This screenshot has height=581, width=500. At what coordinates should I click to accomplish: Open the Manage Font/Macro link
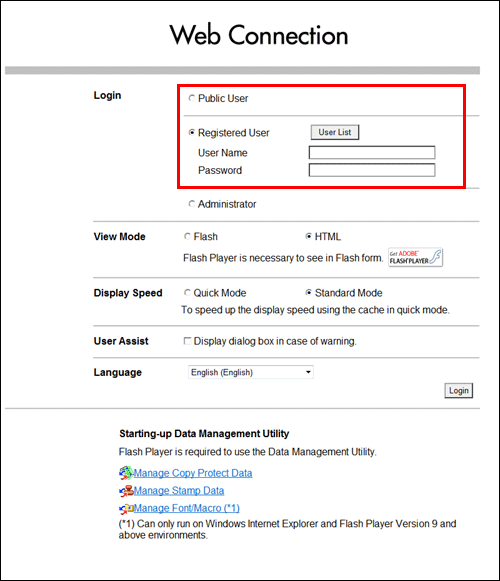tap(186, 508)
